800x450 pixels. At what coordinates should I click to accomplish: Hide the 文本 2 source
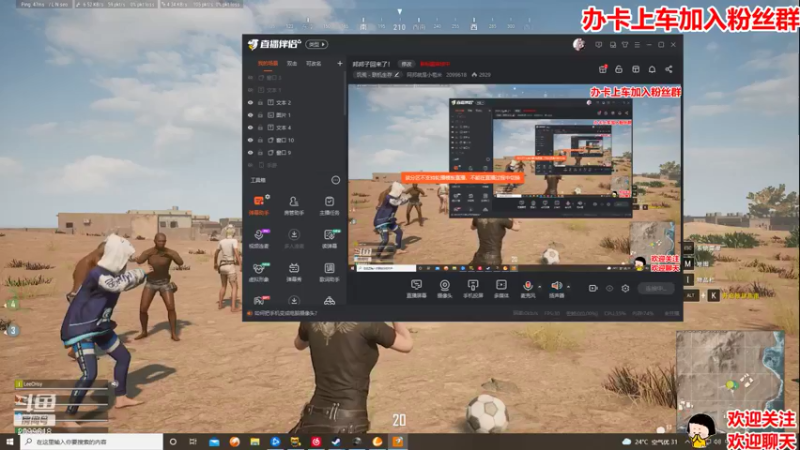tap(251, 103)
